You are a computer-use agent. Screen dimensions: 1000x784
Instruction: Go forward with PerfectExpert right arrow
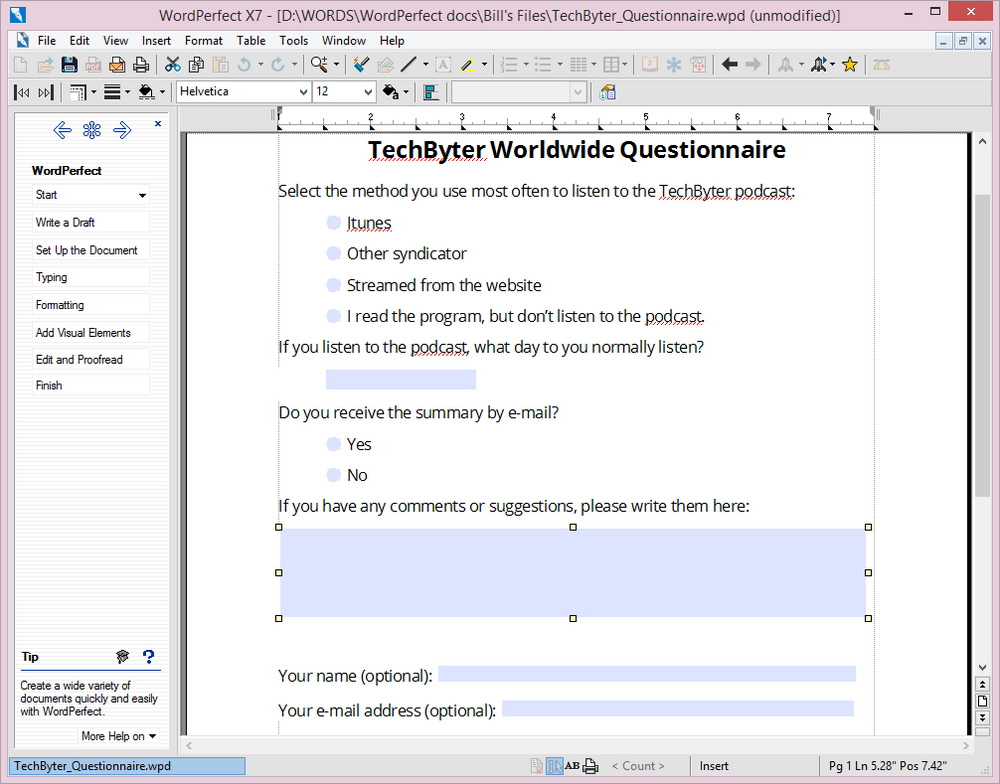pos(122,130)
